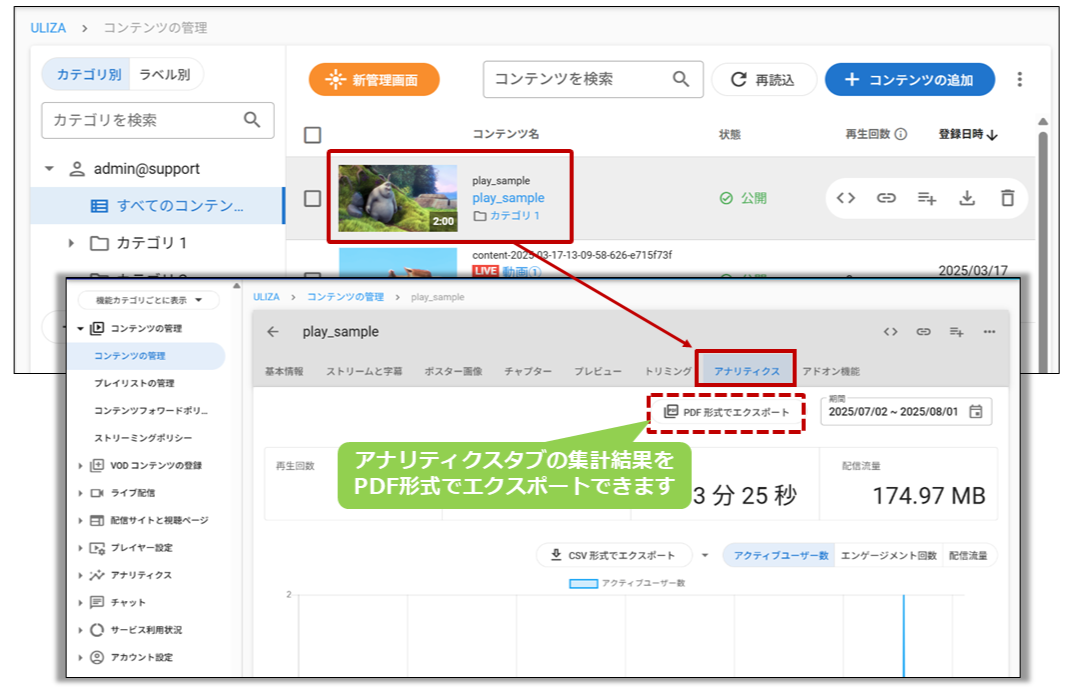Expand ライブ配信 sidebar section
The height and width of the screenshot is (691, 1068).
(80, 493)
